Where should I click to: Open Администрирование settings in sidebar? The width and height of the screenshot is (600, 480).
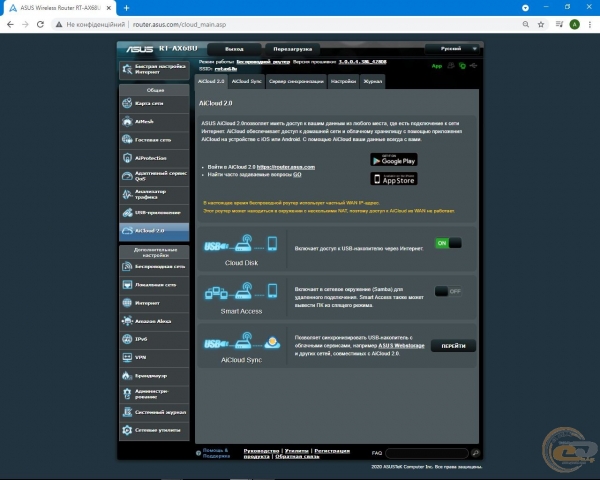(x=154, y=394)
